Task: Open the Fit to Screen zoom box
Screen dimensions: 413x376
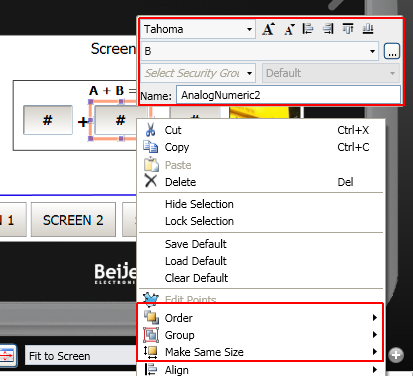Action: [81, 356]
